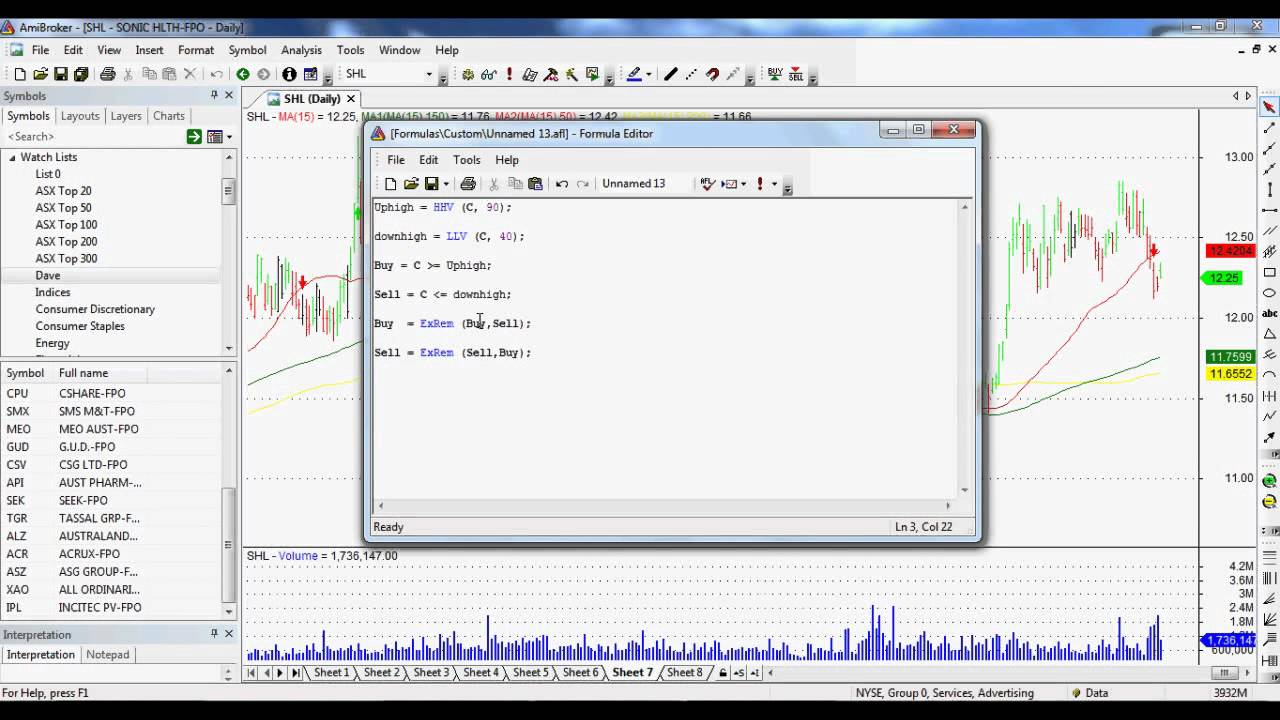The height and width of the screenshot is (720, 1280).
Task: Click Open folder icon in main toolbar
Action: pos(40,74)
